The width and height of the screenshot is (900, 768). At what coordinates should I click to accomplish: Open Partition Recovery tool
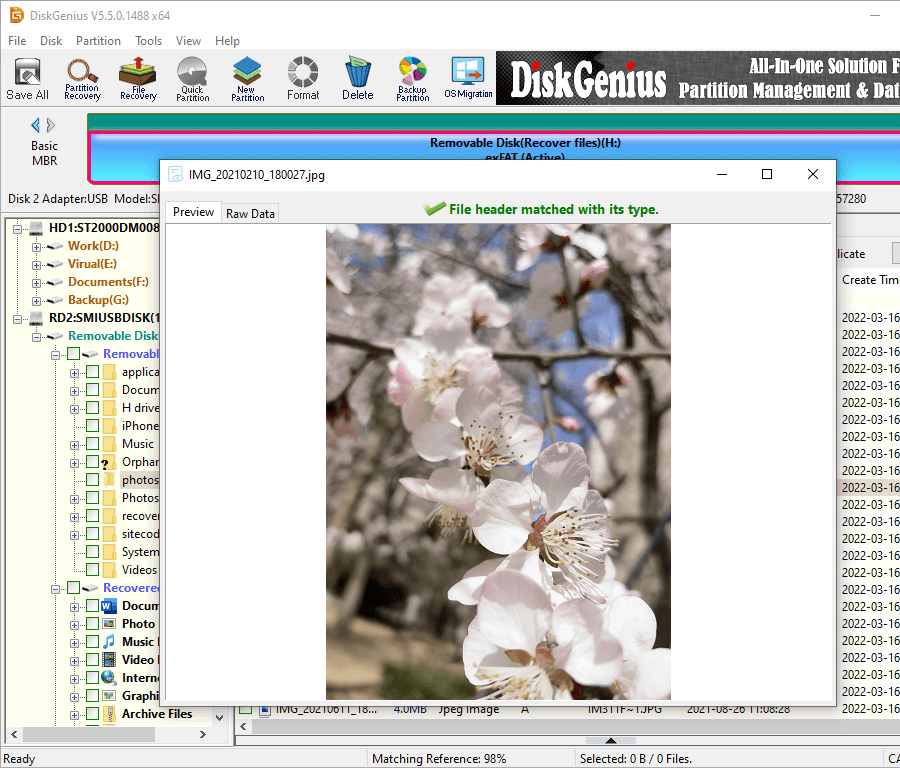click(x=82, y=78)
